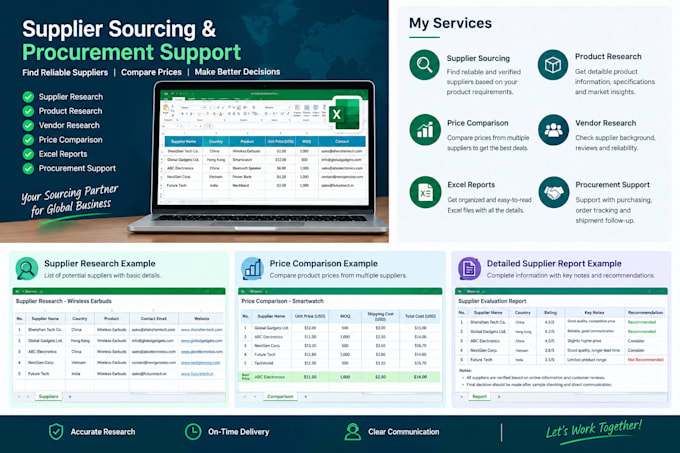Image resolution: width=680 pixels, height=453 pixels.
Task: Click the 'Procurement Support' green headline
Action: (131, 52)
